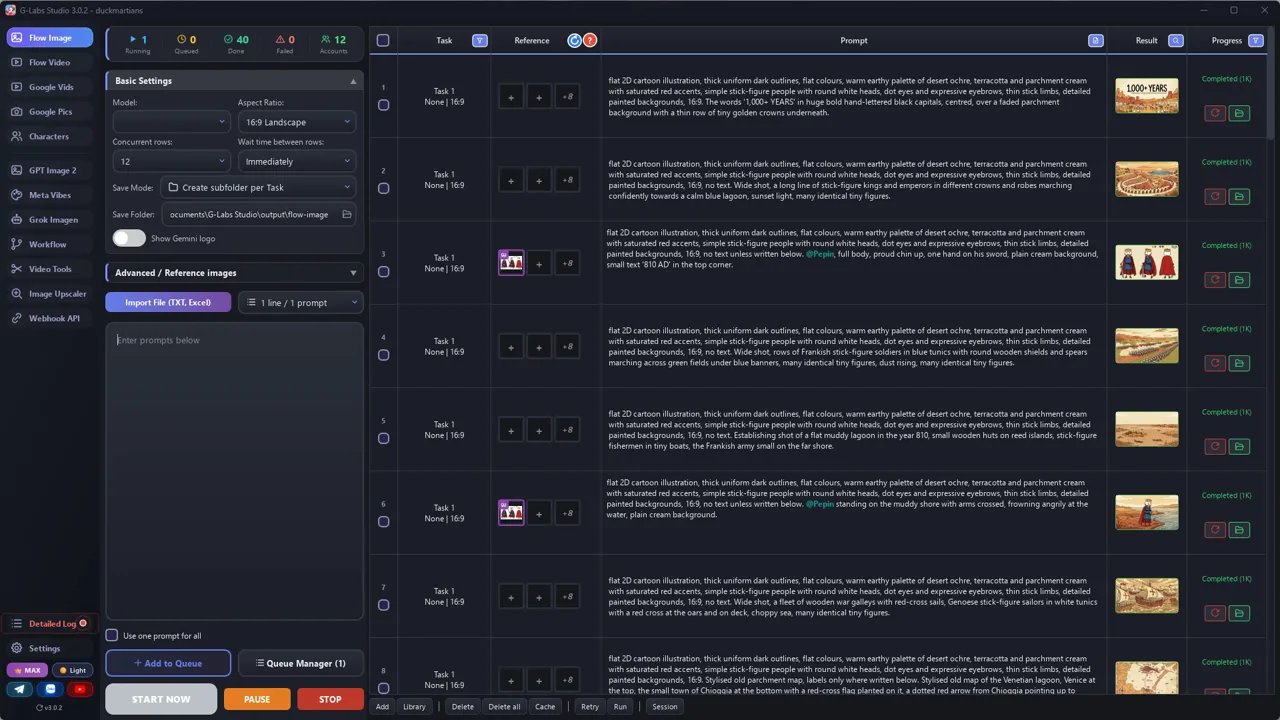
Task: Open the Model dropdown
Action: pos(171,122)
